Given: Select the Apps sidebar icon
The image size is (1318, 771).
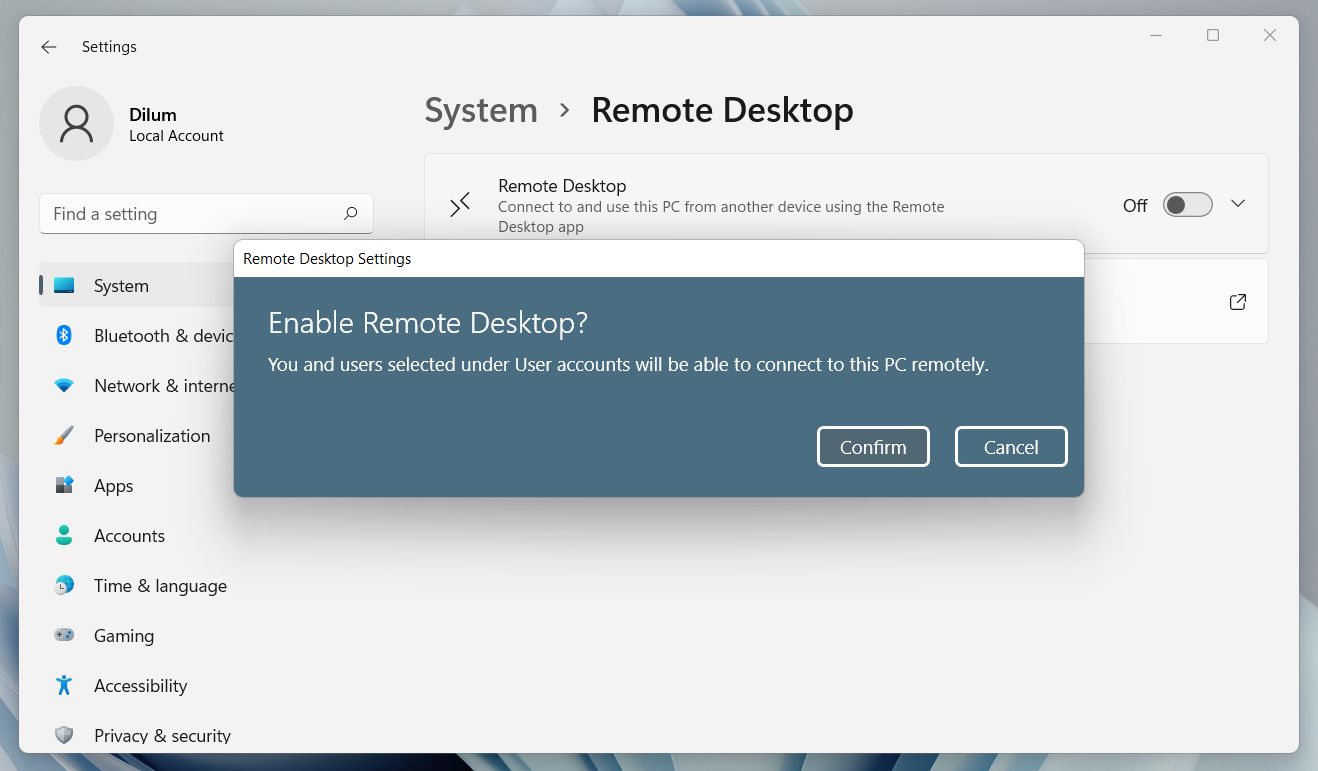Looking at the screenshot, I should pyautogui.click(x=64, y=486).
